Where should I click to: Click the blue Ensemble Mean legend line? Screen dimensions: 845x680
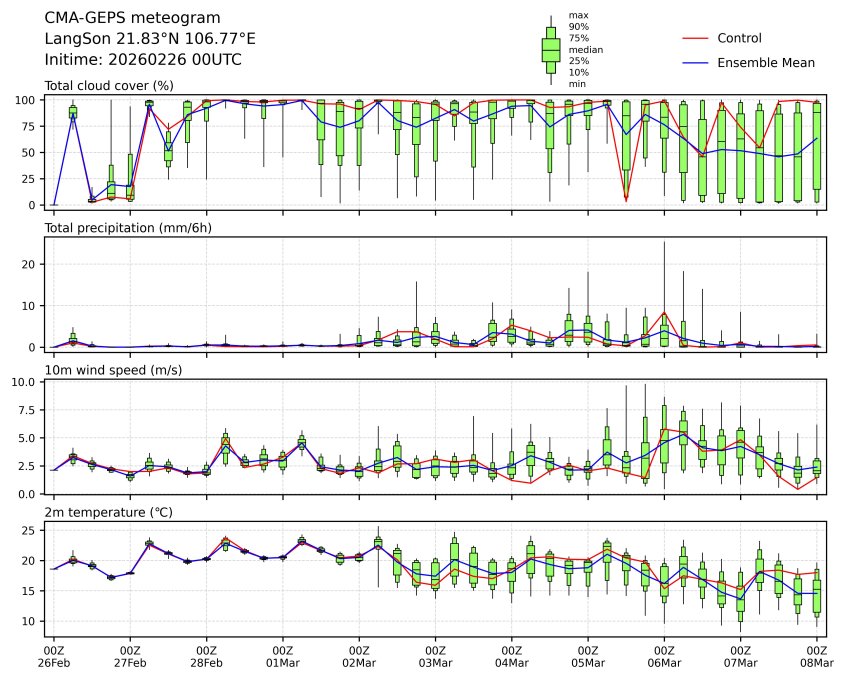695,63
